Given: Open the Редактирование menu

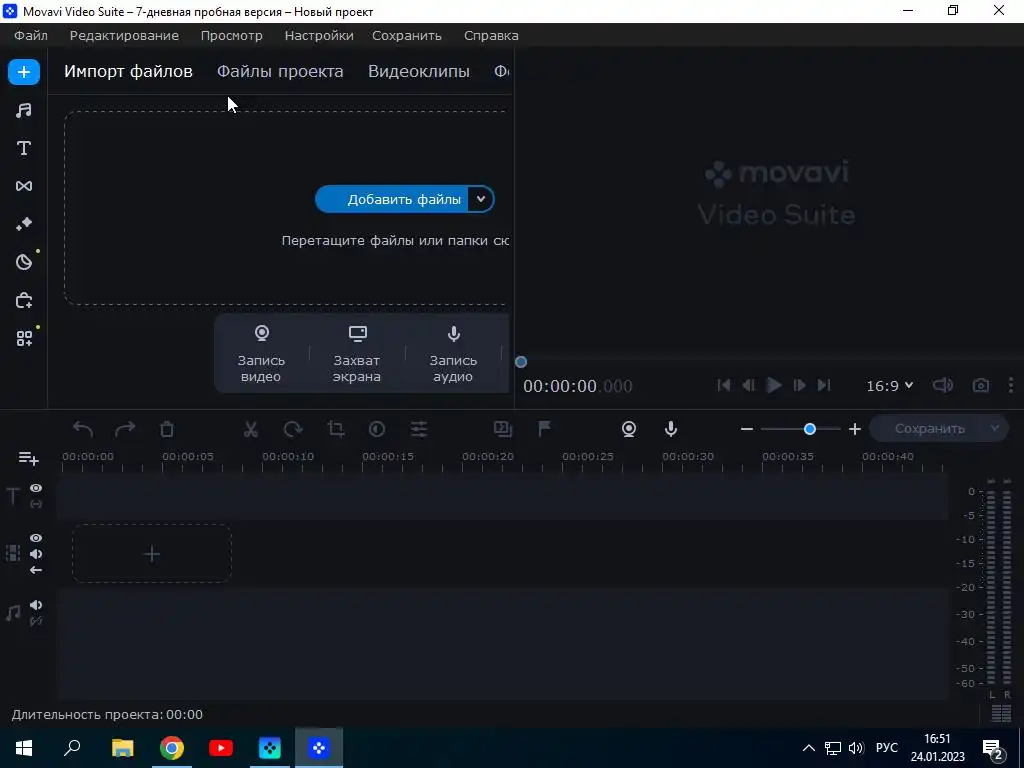Looking at the screenshot, I should click(x=124, y=35).
